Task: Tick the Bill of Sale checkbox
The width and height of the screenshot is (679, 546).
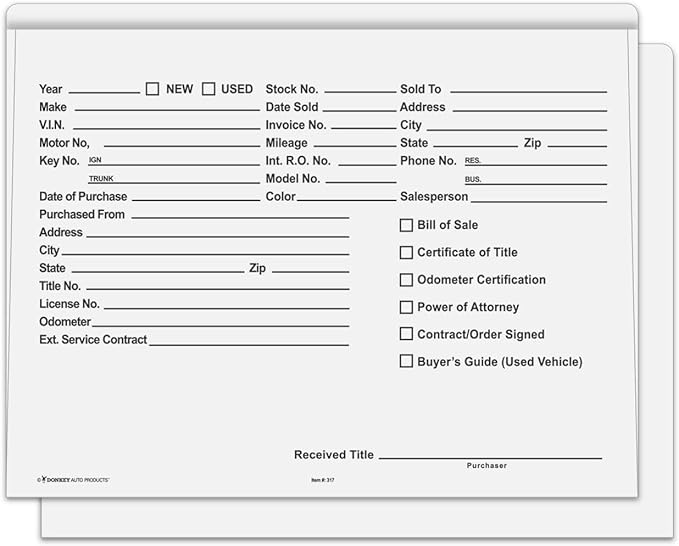Action: click(x=406, y=225)
